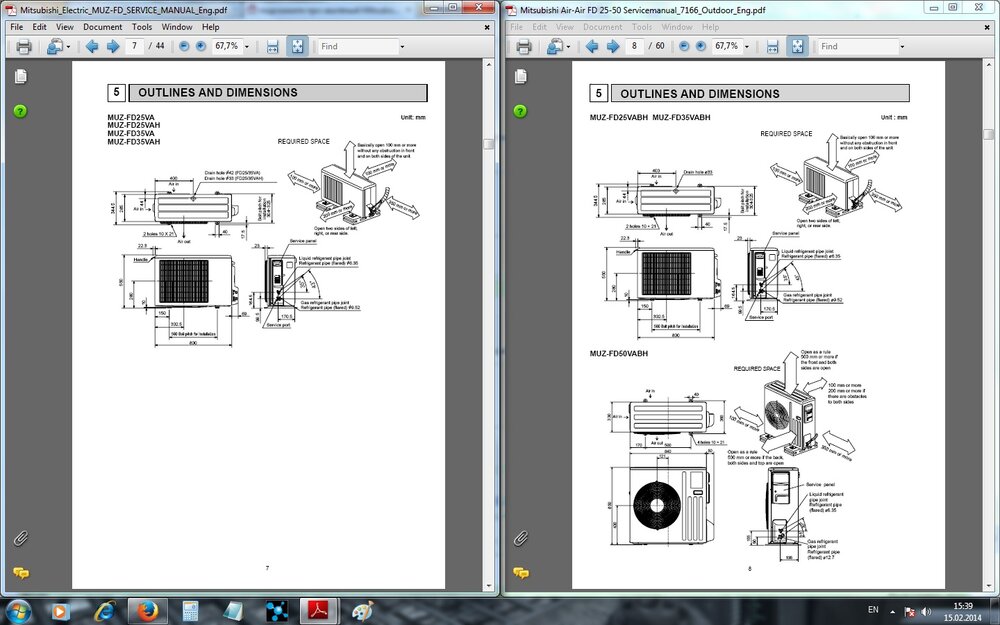Open zoom percentage dropdown in left window
Screen dimensions: 1000x625
pyautogui.click(x=244, y=46)
